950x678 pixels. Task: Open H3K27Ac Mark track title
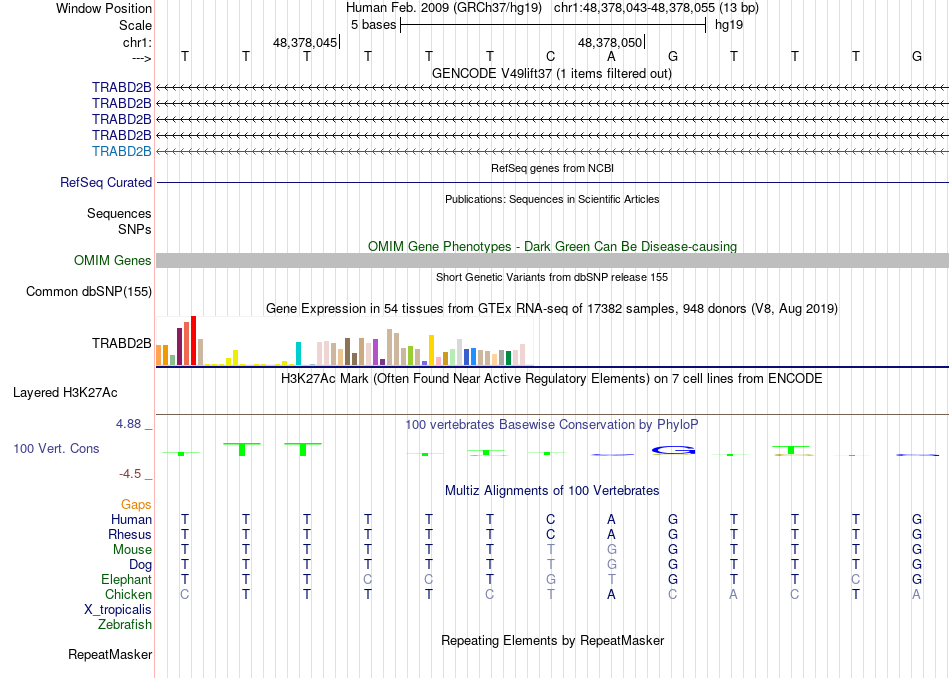click(552, 379)
